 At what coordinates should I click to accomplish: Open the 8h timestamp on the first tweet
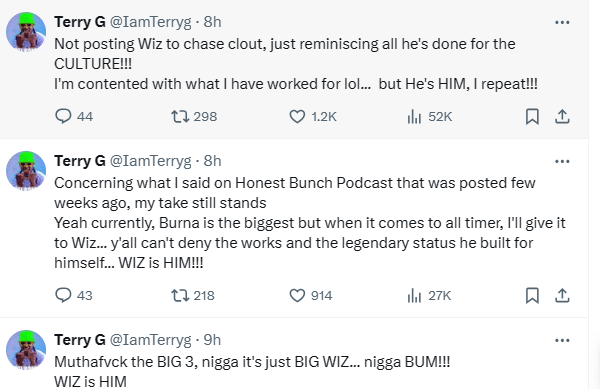[212, 22]
